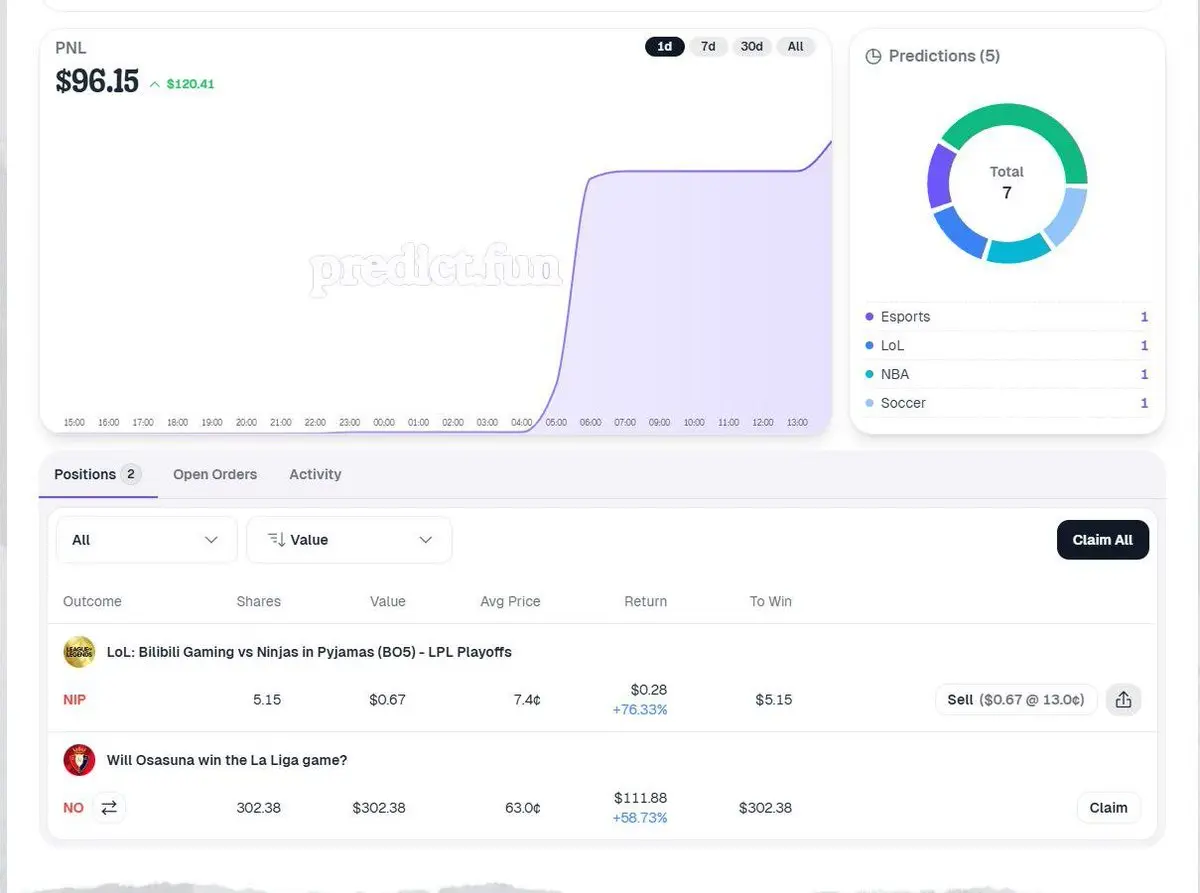Click the PNL line chart area

tap(436, 270)
